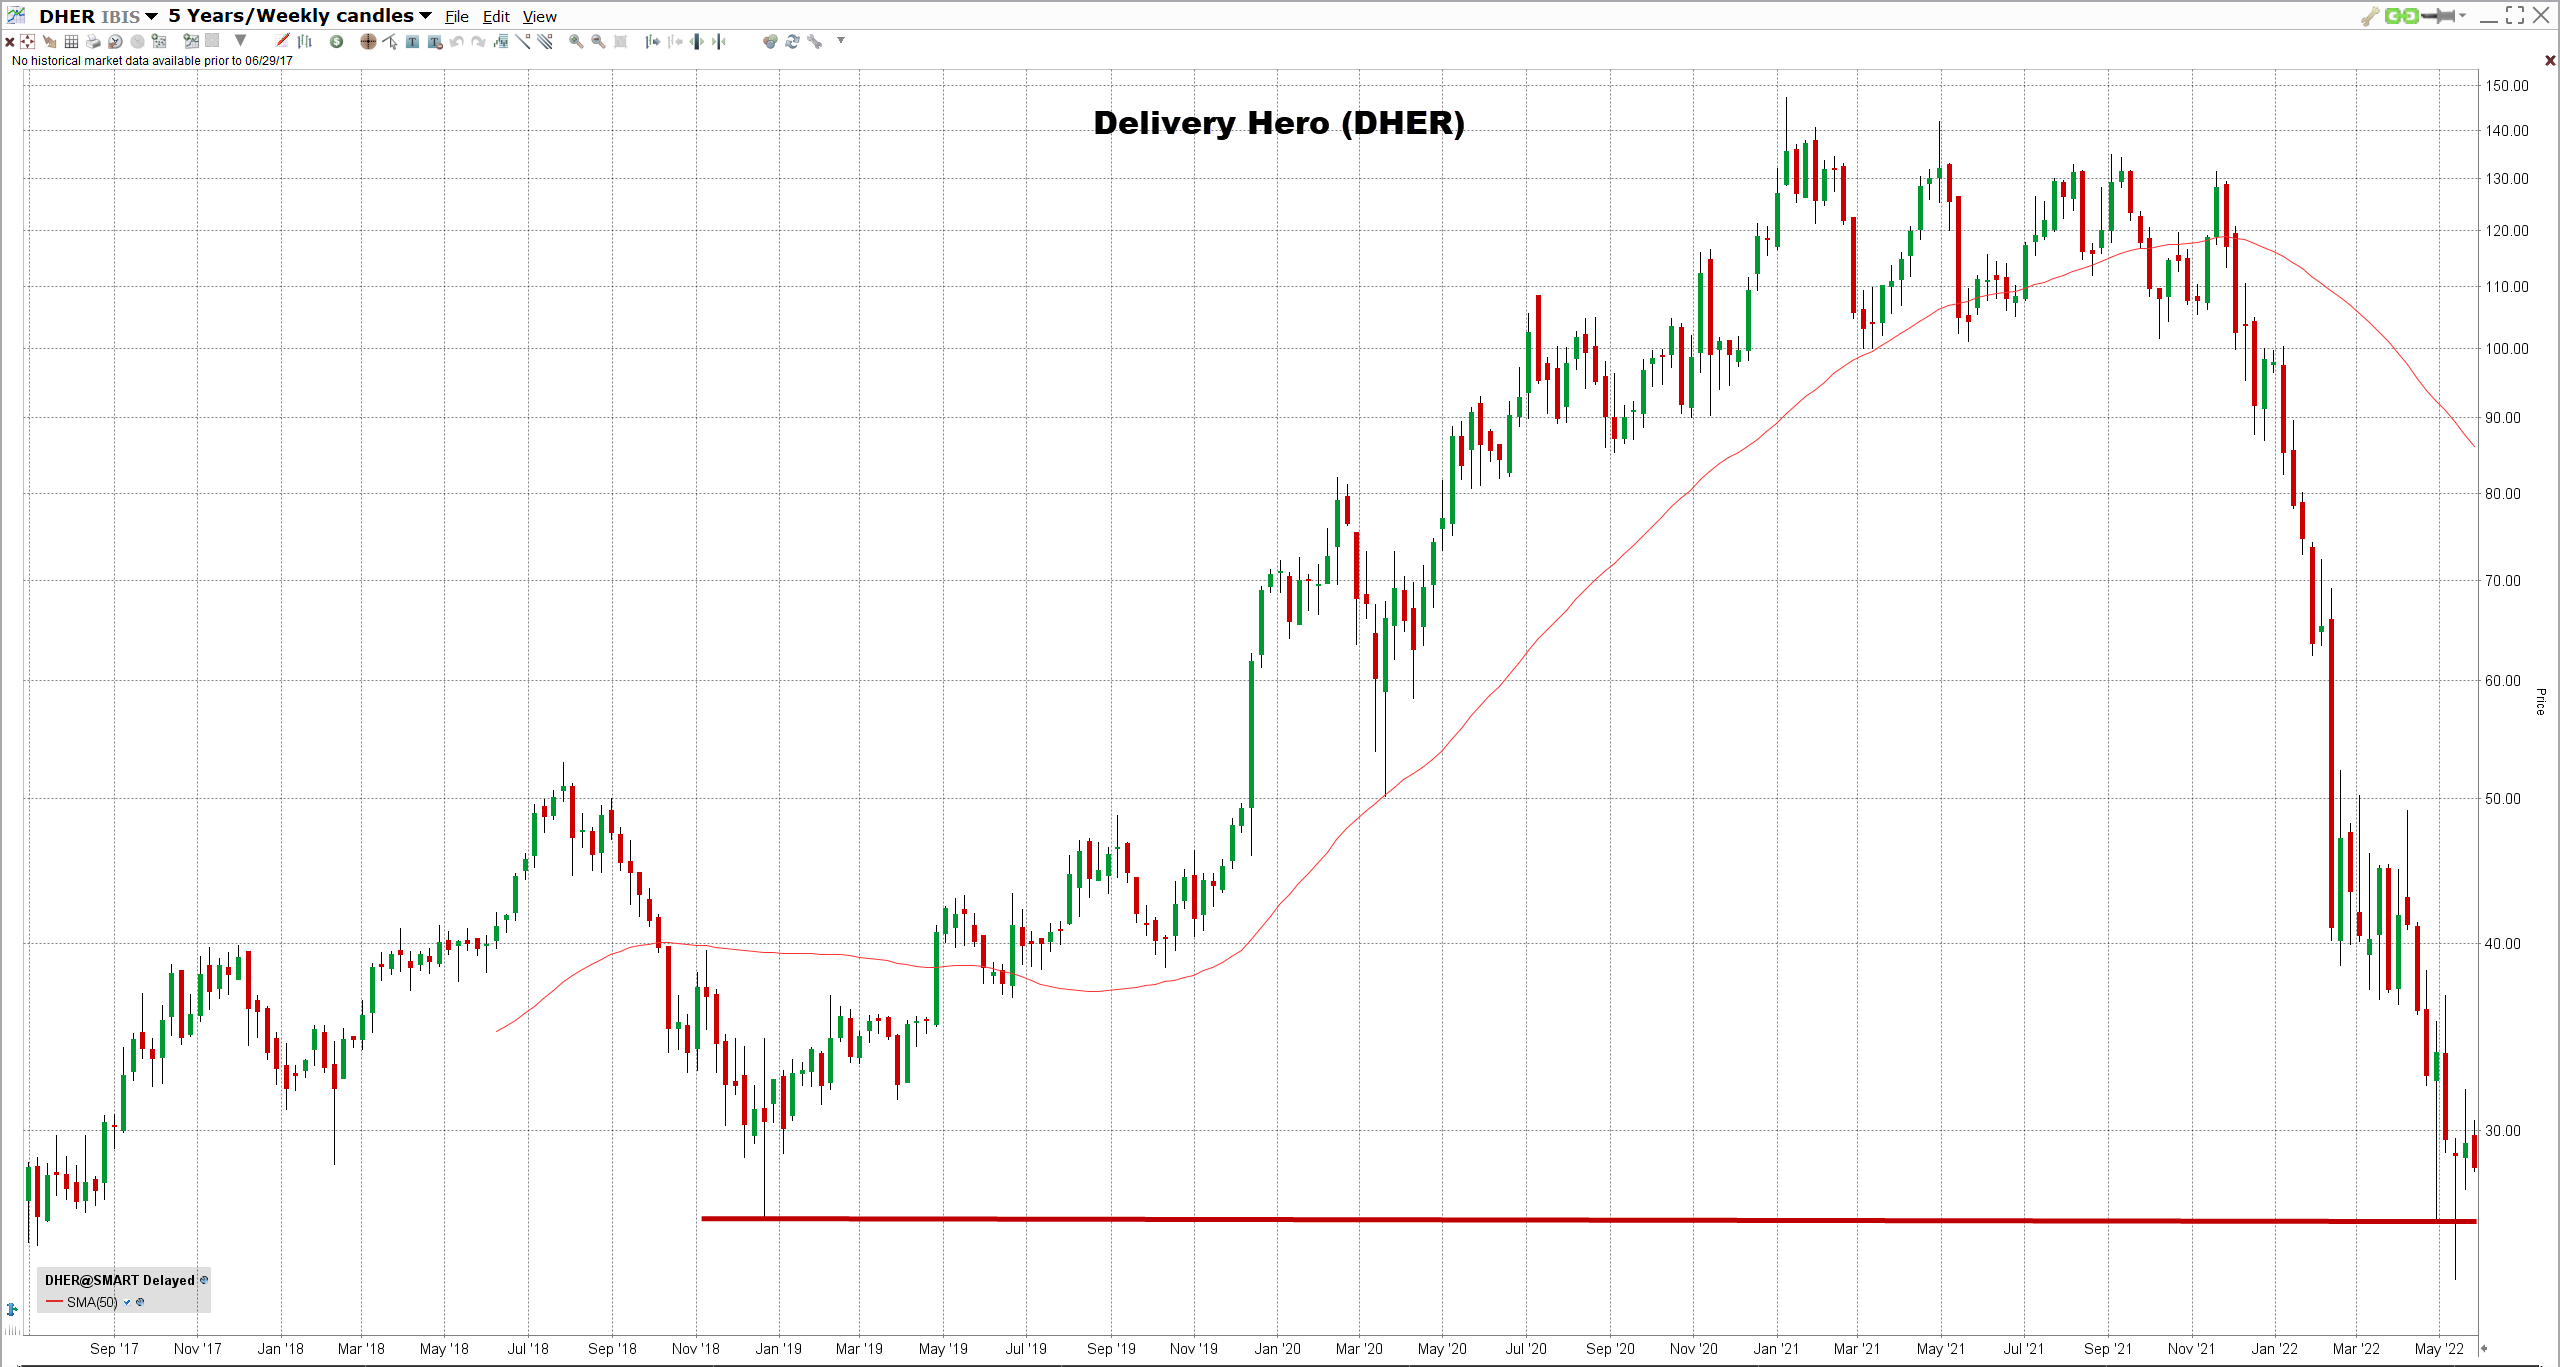The width and height of the screenshot is (2560, 1367).
Task: Click the bars-with-right-arrow time axis icon
Action: [652, 41]
